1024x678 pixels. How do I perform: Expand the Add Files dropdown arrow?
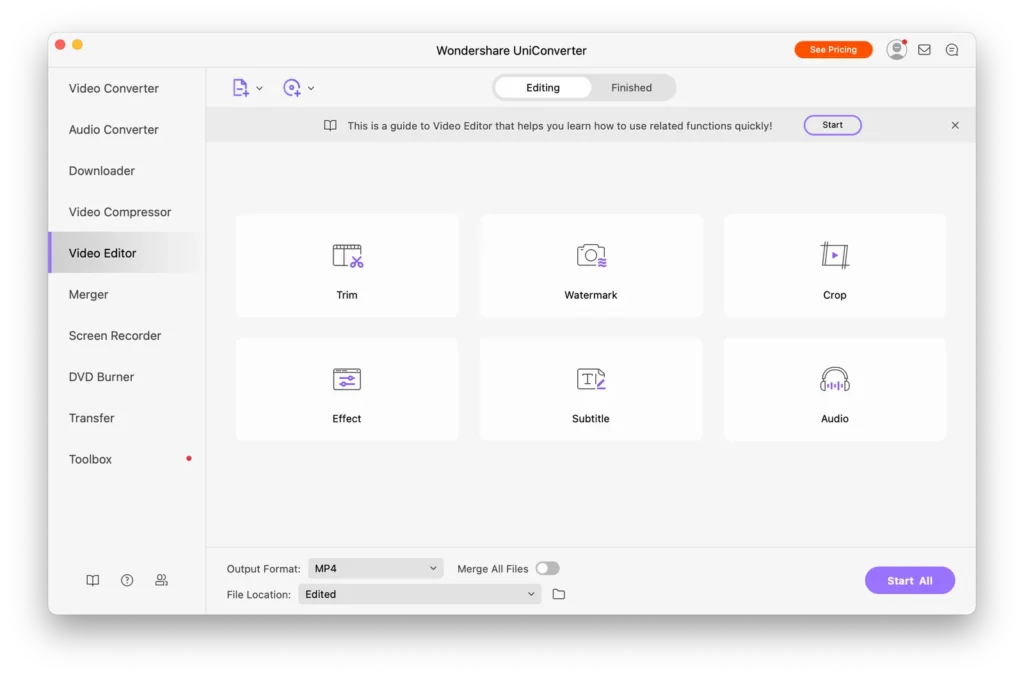(x=259, y=88)
